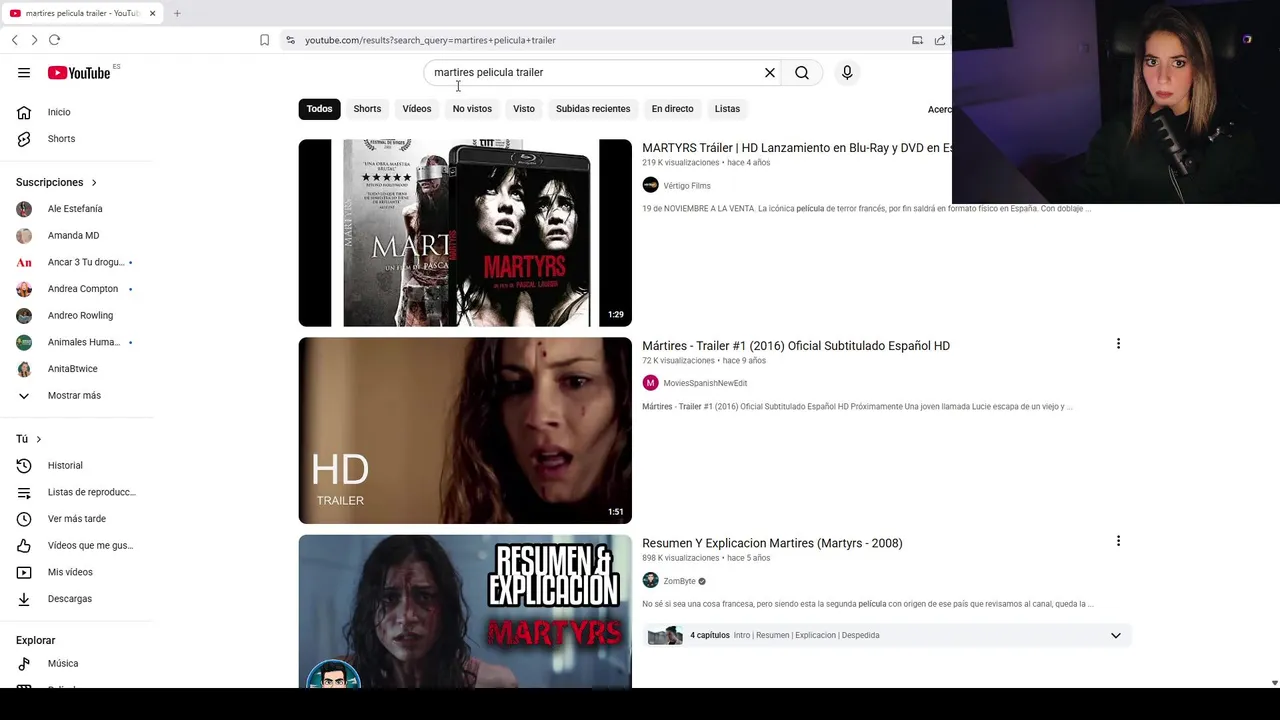The height and width of the screenshot is (720, 1280).
Task: Close the martires pelicula trailer tab
Action: click(153, 13)
